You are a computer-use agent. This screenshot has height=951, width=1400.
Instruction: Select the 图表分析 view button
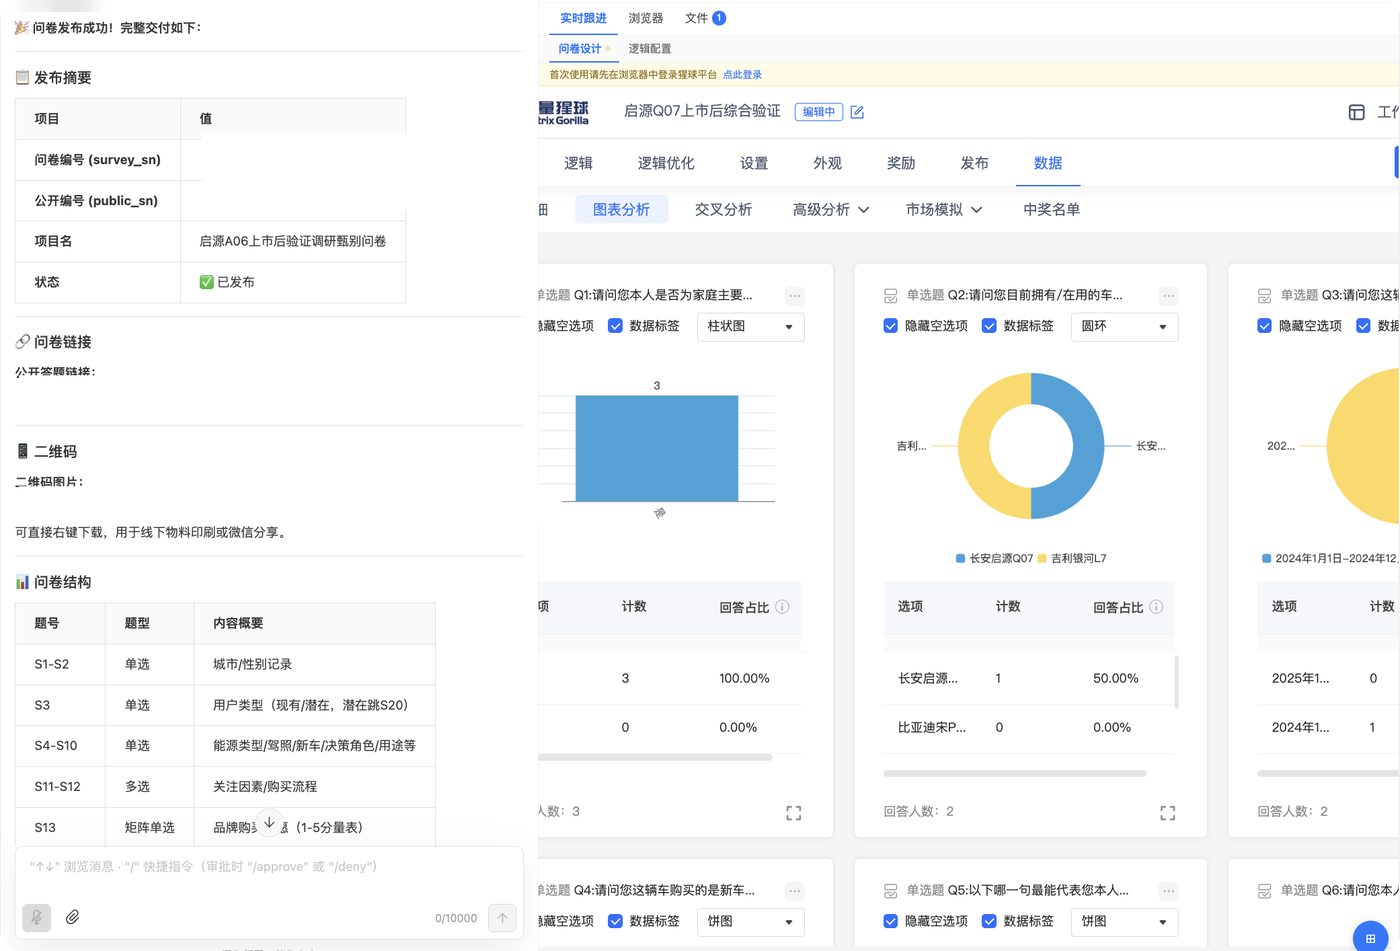pos(621,210)
